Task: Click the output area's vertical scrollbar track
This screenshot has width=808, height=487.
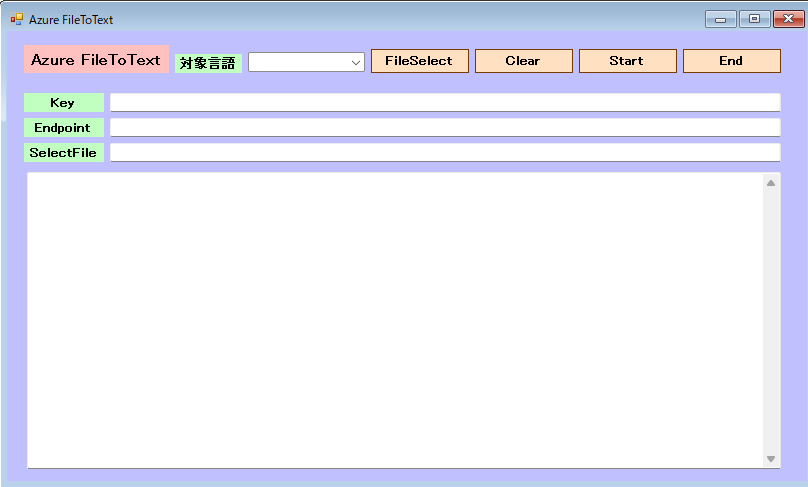Action: 770,320
